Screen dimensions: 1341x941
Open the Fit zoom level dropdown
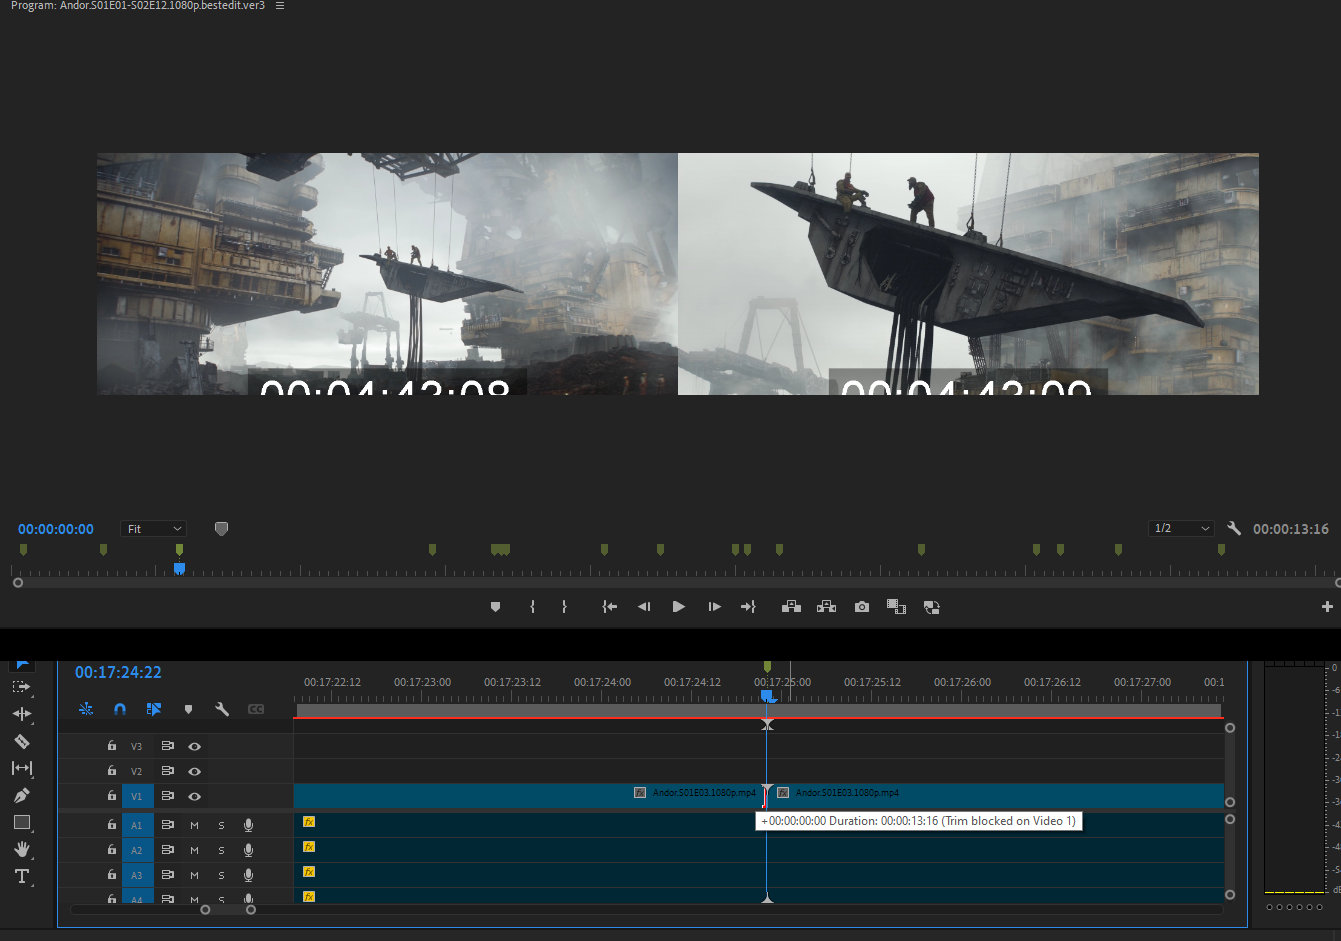[x=154, y=529]
